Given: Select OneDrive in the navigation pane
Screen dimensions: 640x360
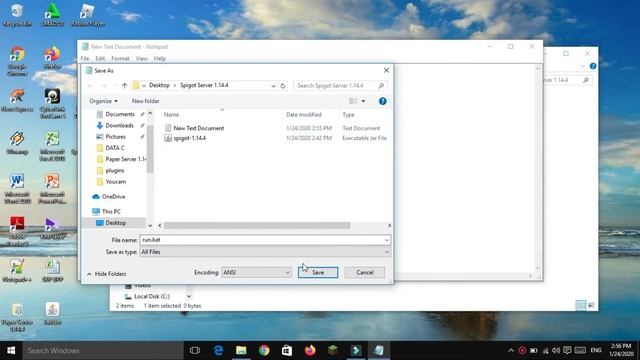Looking at the screenshot, I should click(x=113, y=197).
